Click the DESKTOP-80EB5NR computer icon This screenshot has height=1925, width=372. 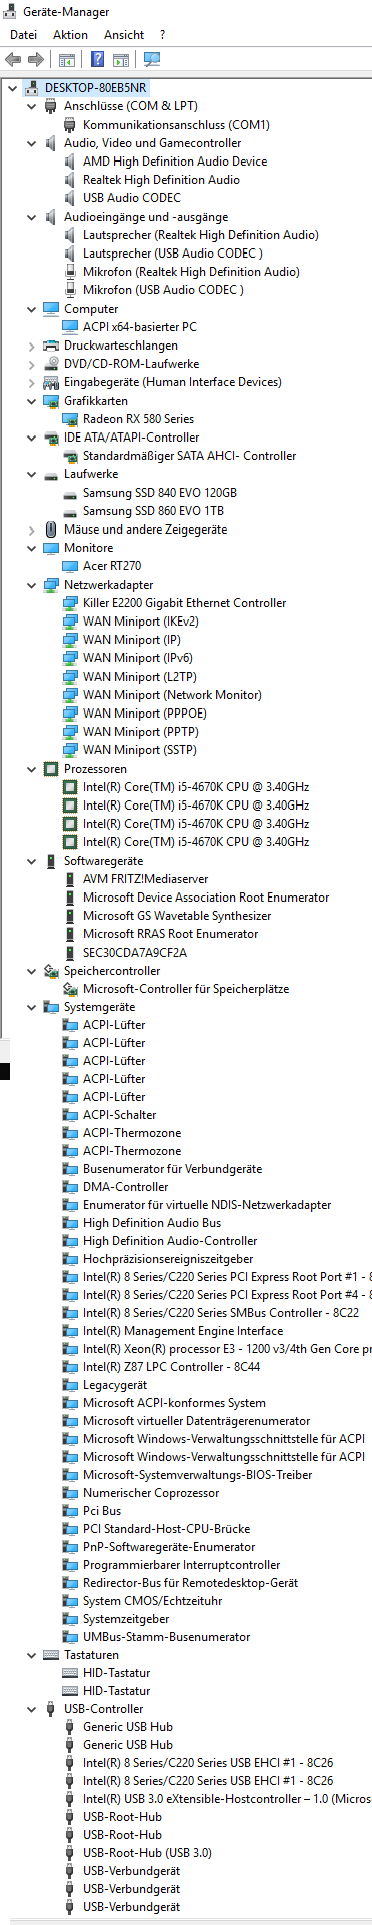[x=32, y=88]
